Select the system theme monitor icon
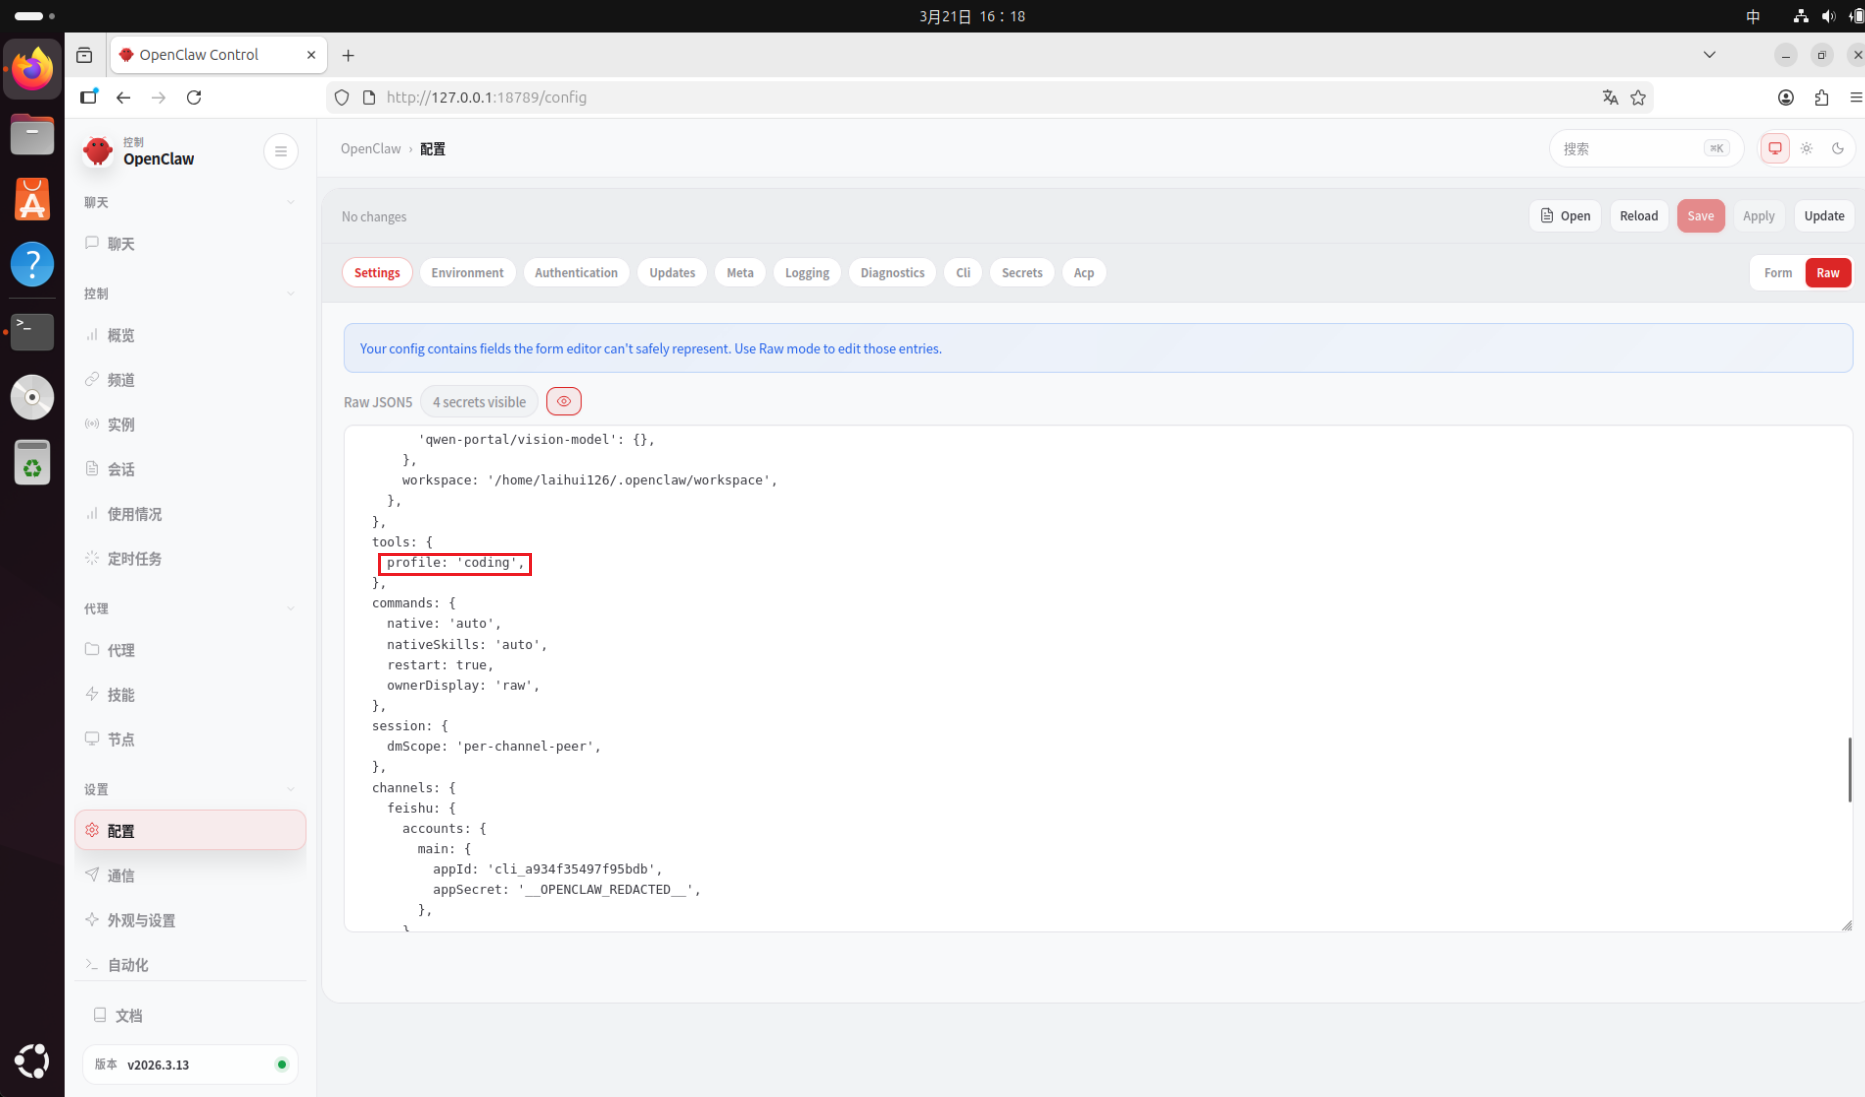1865x1097 pixels. click(1774, 149)
